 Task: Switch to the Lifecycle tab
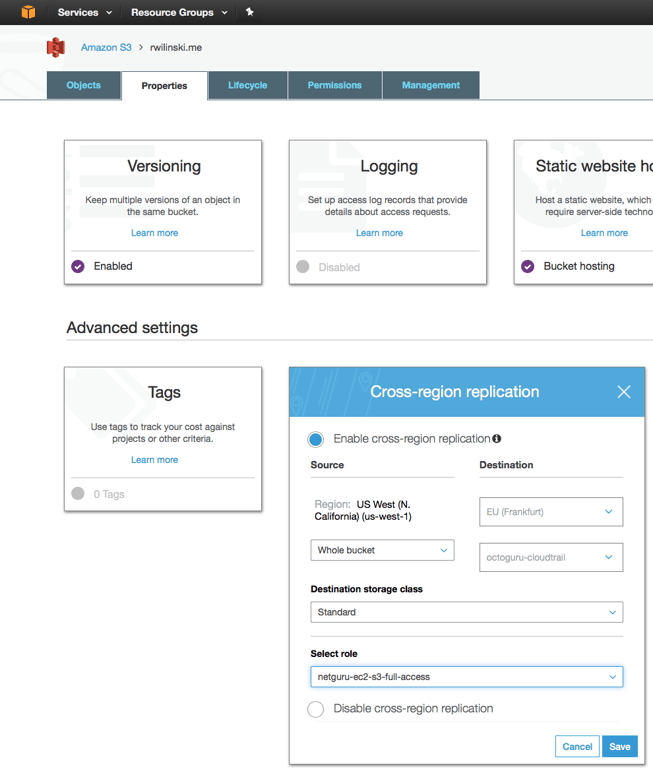tap(247, 85)
